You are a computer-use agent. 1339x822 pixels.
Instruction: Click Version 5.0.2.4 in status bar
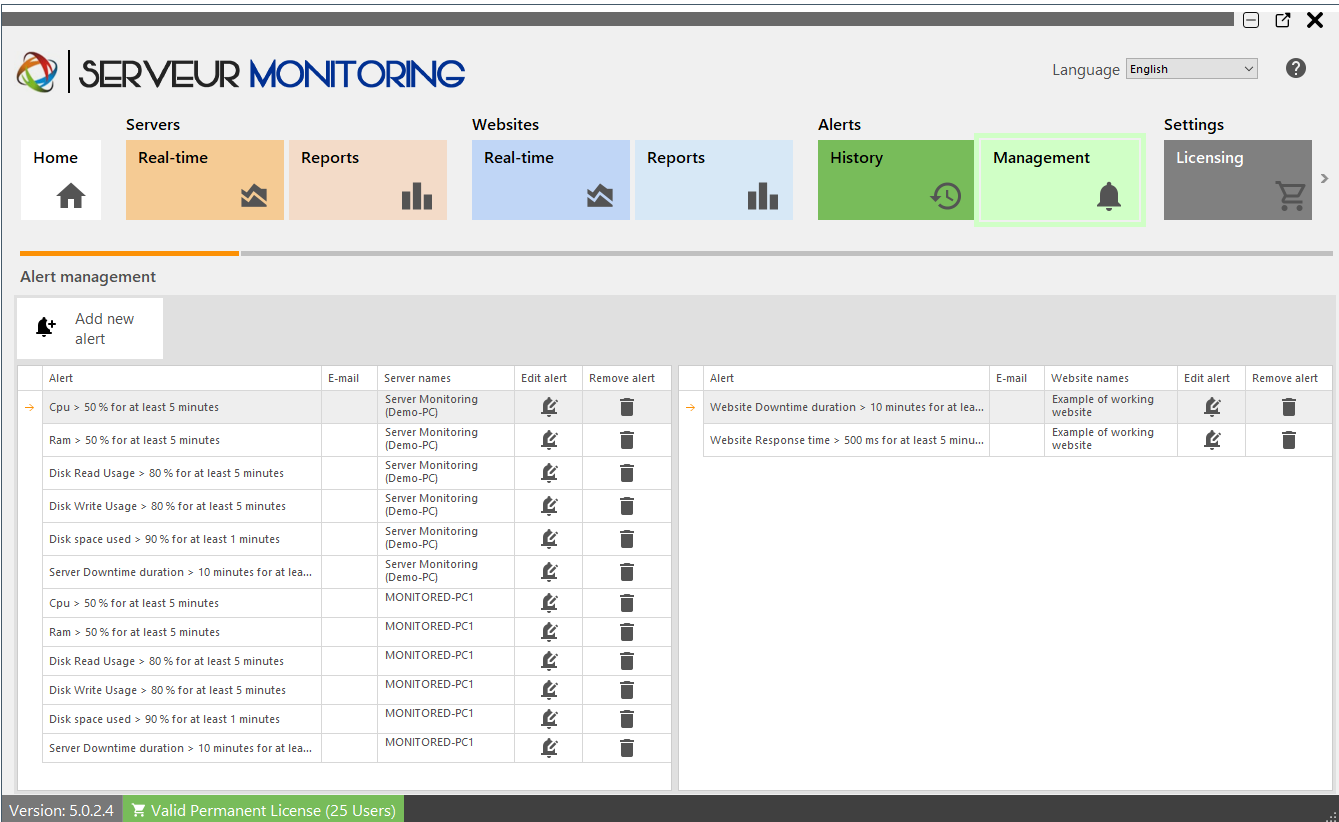[62, 810]
